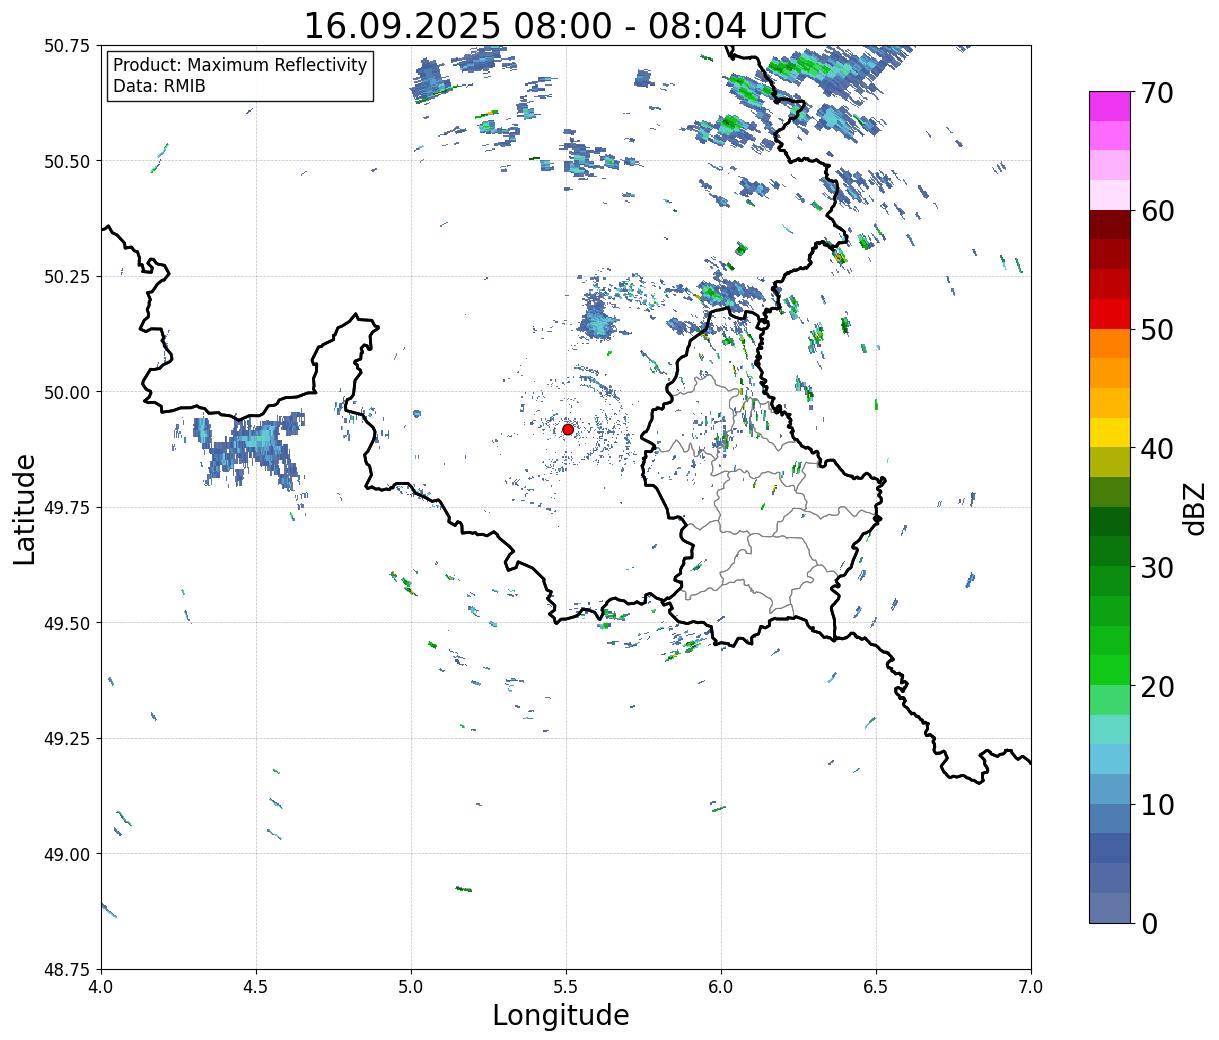Click longitude tick label 5.0
The height and width of the screenshot is (1040, 1219).
[411, 986]
